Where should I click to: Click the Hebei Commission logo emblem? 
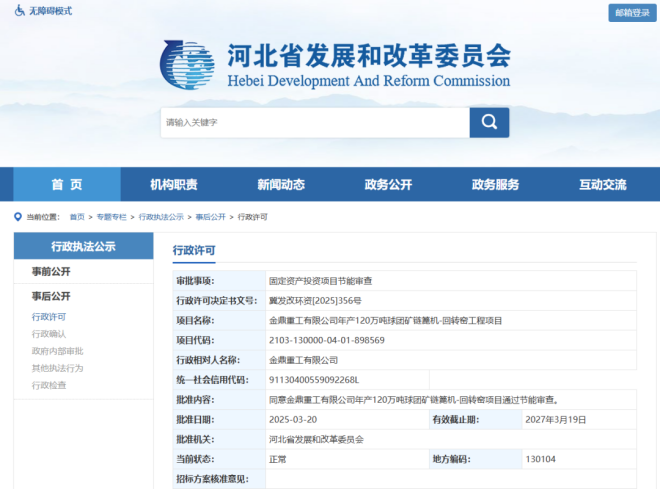coord(186,66)
